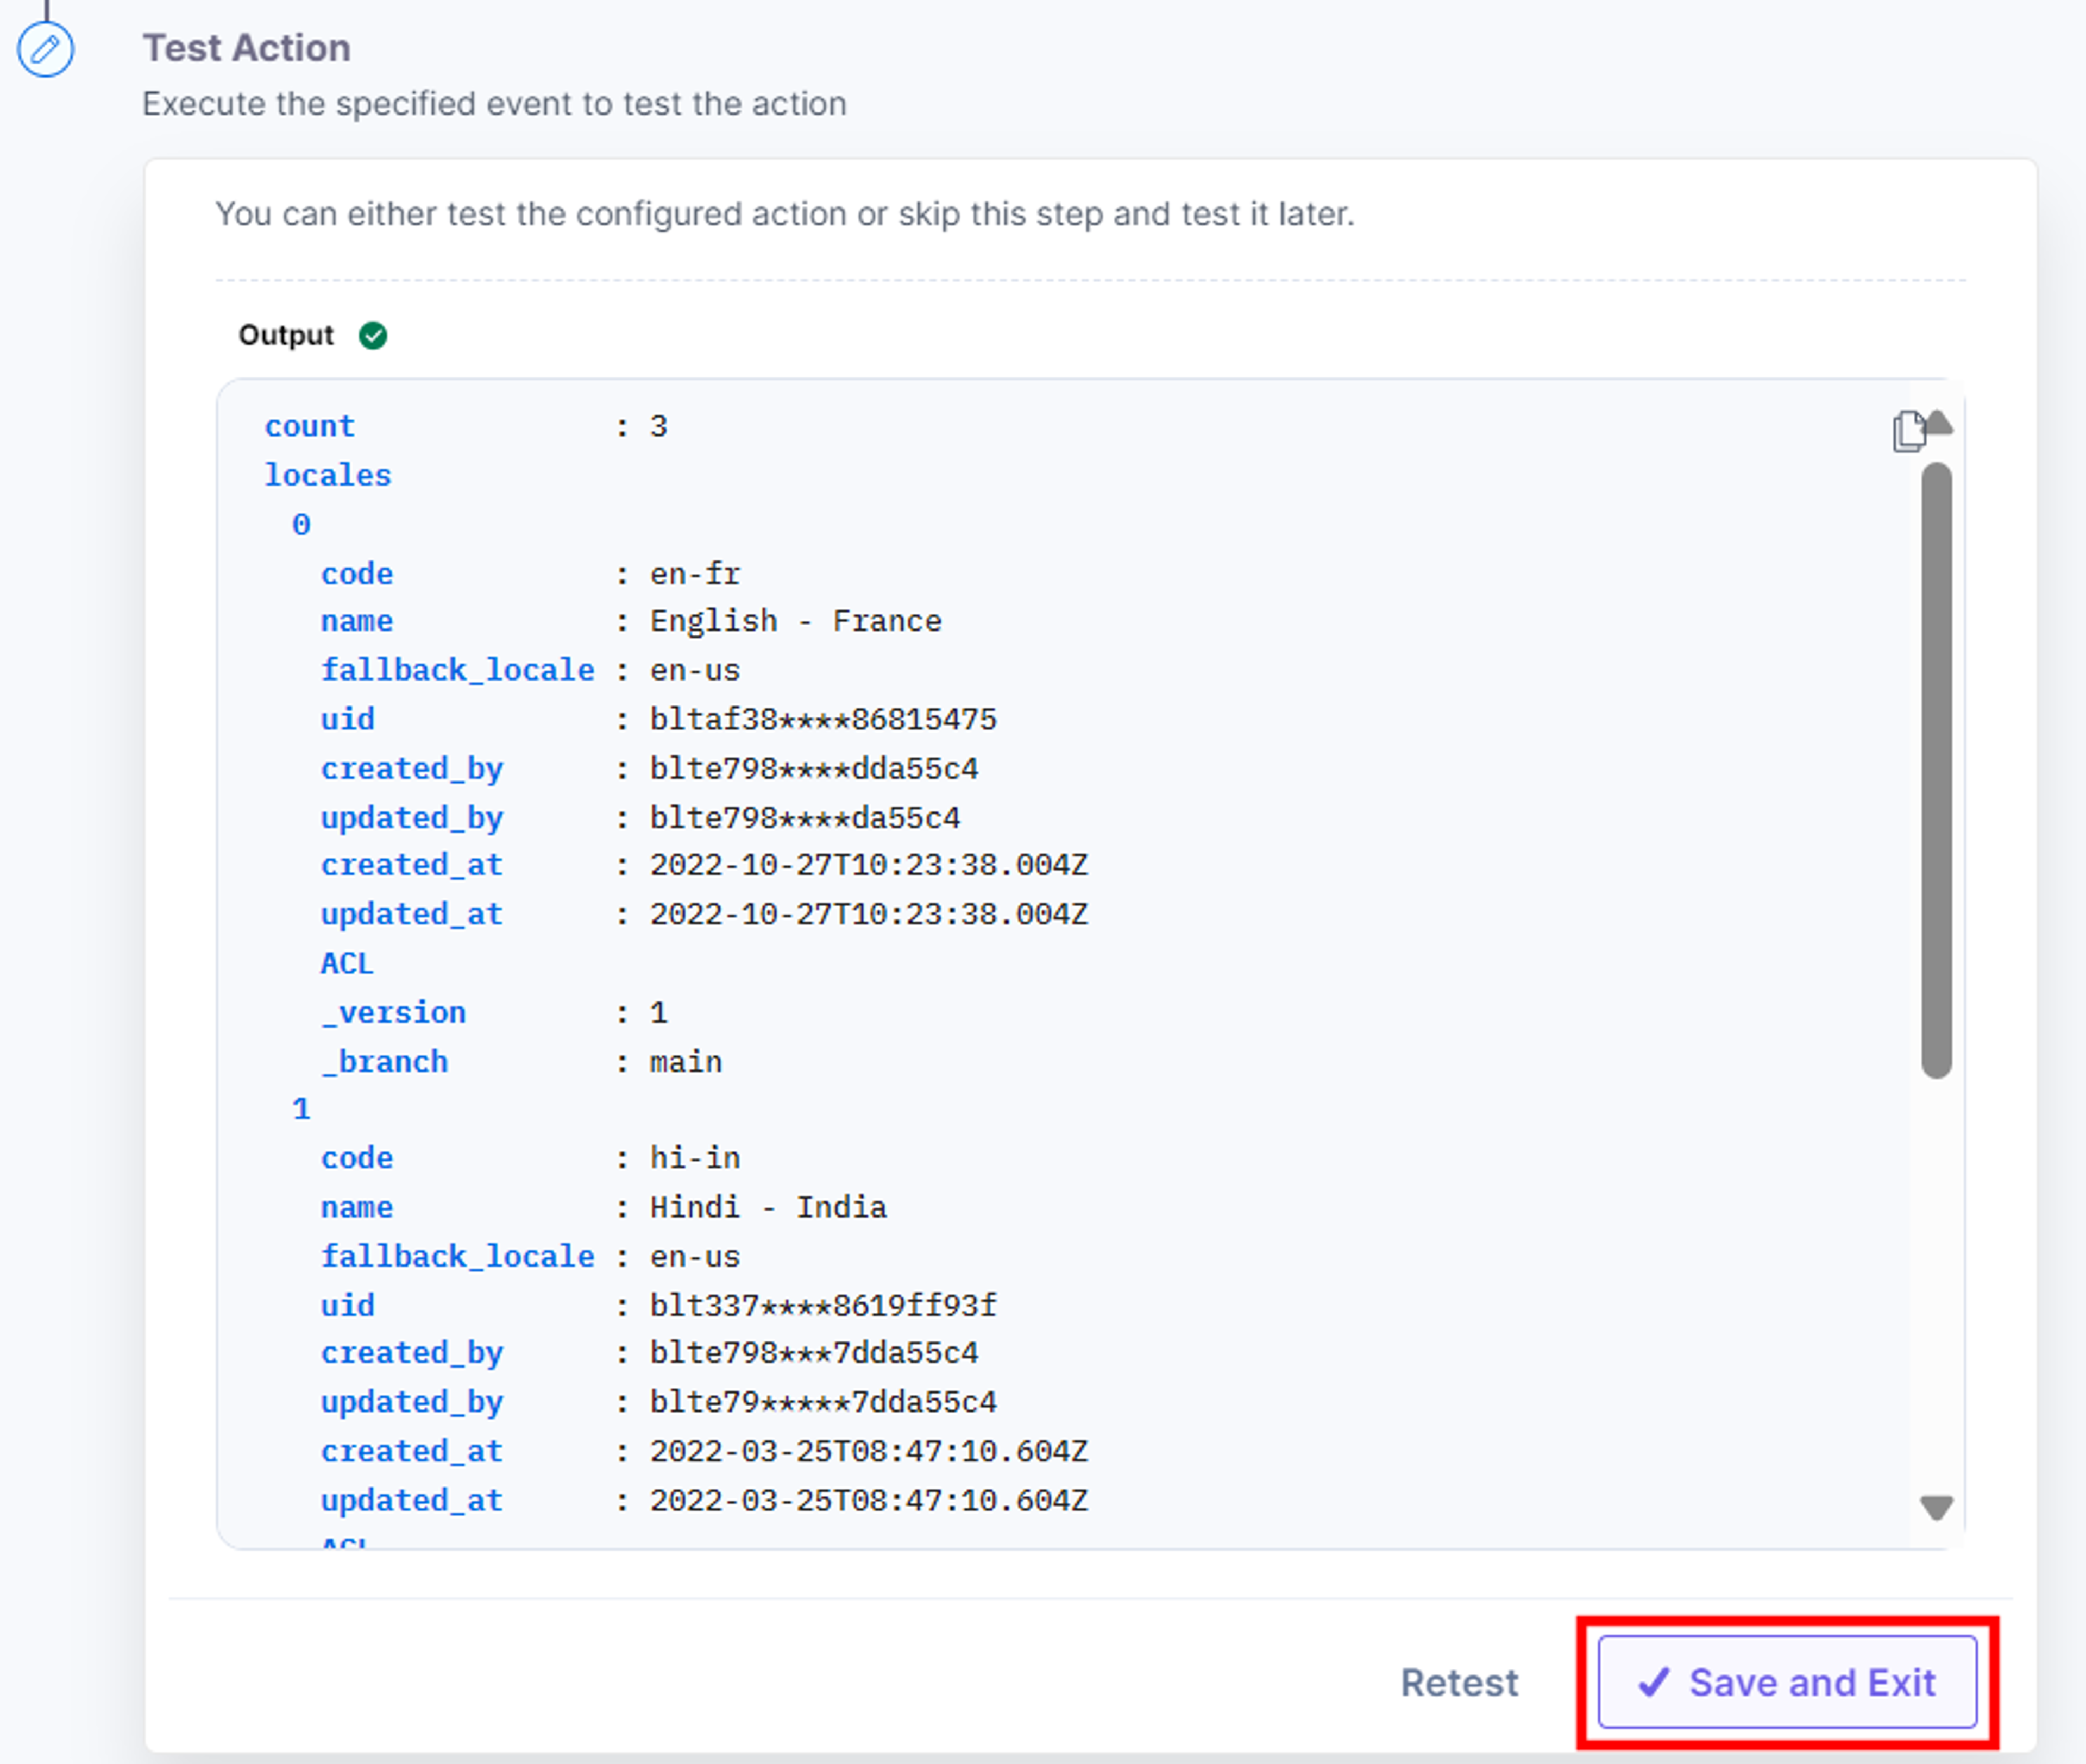The width and height of the screenshot is (2086, 1764).
Task: Select the 'Test Action' heading
Action: 246,48
